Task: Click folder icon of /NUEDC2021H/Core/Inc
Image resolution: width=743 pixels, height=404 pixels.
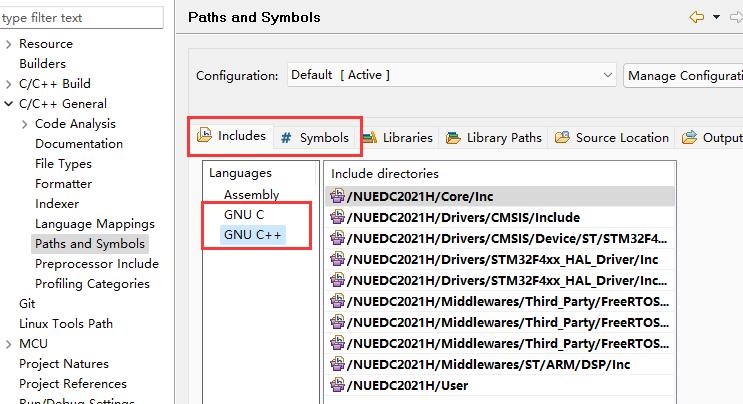Action: (x=337, y=196)
